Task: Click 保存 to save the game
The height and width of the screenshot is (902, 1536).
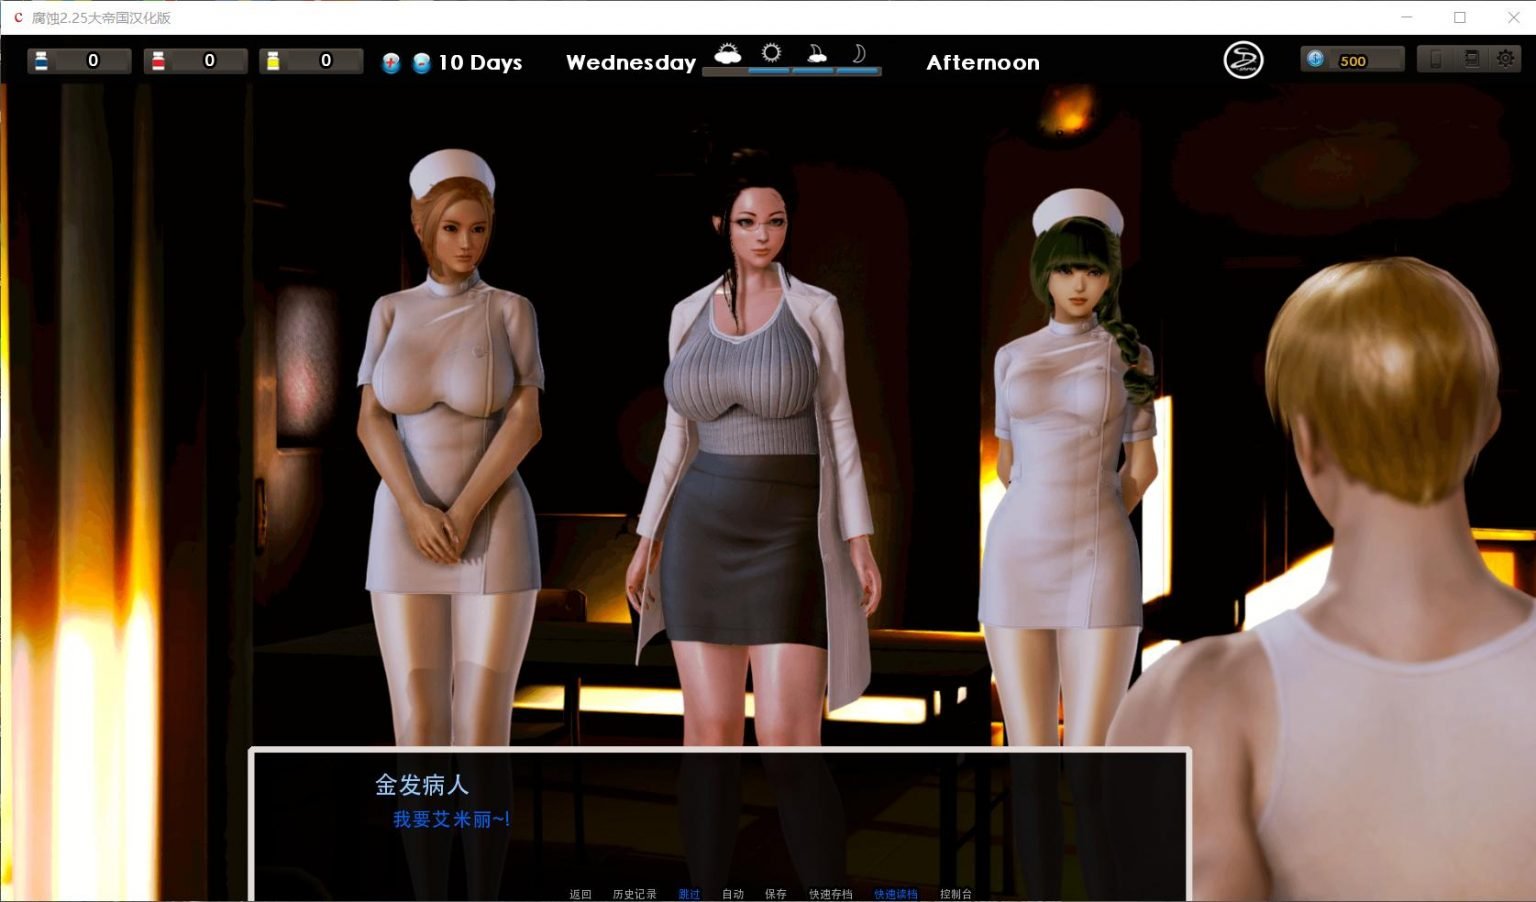Action: click(x=777, y=893)
